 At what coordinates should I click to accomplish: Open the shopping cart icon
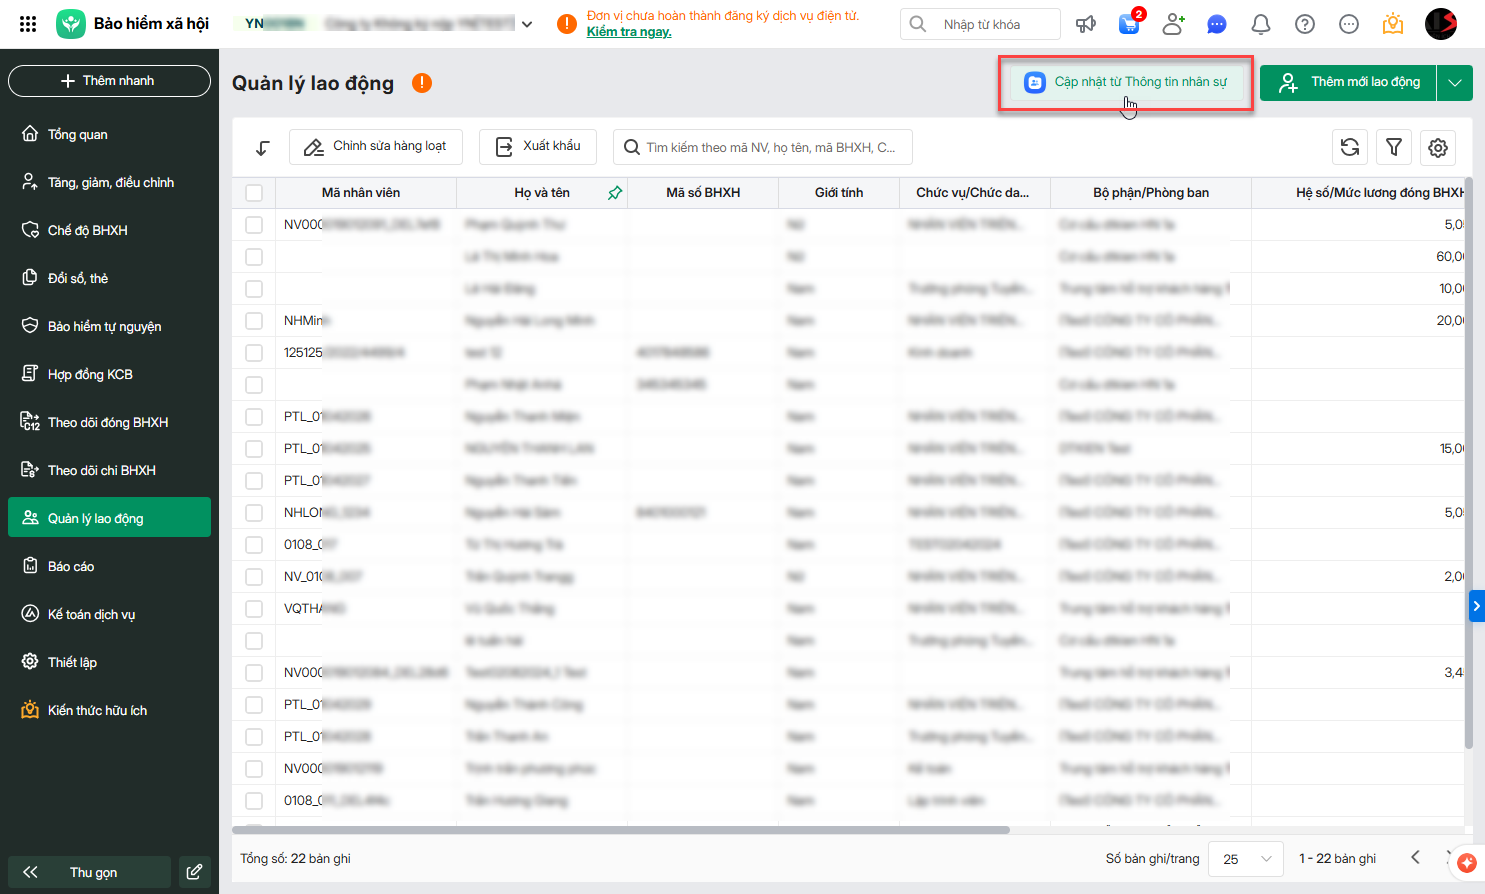(x=1129, y=24)
